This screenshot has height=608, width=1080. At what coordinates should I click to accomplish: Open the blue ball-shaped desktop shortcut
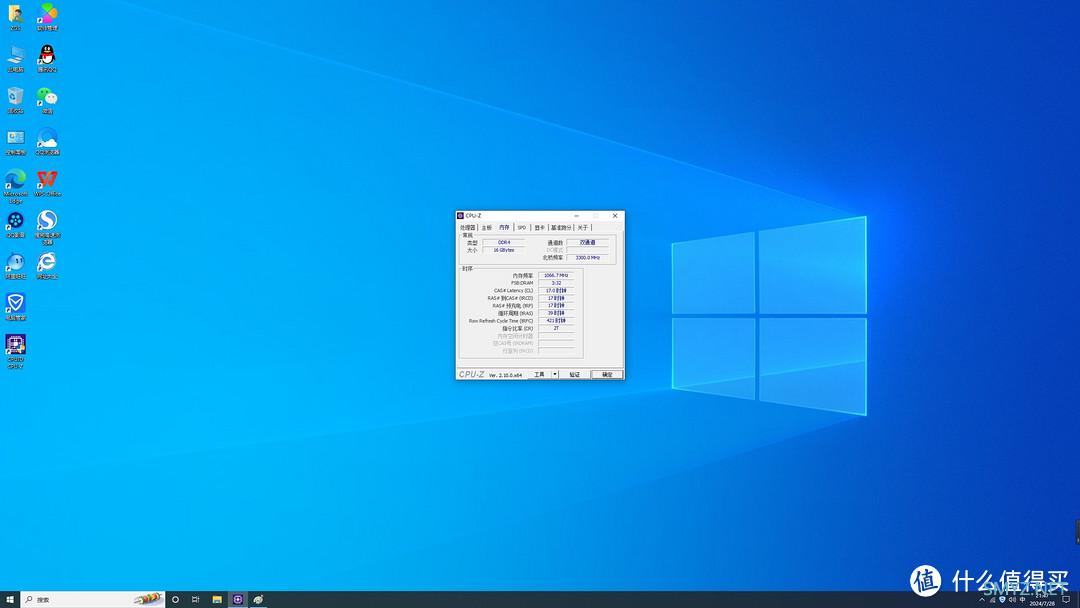(15, 265)
